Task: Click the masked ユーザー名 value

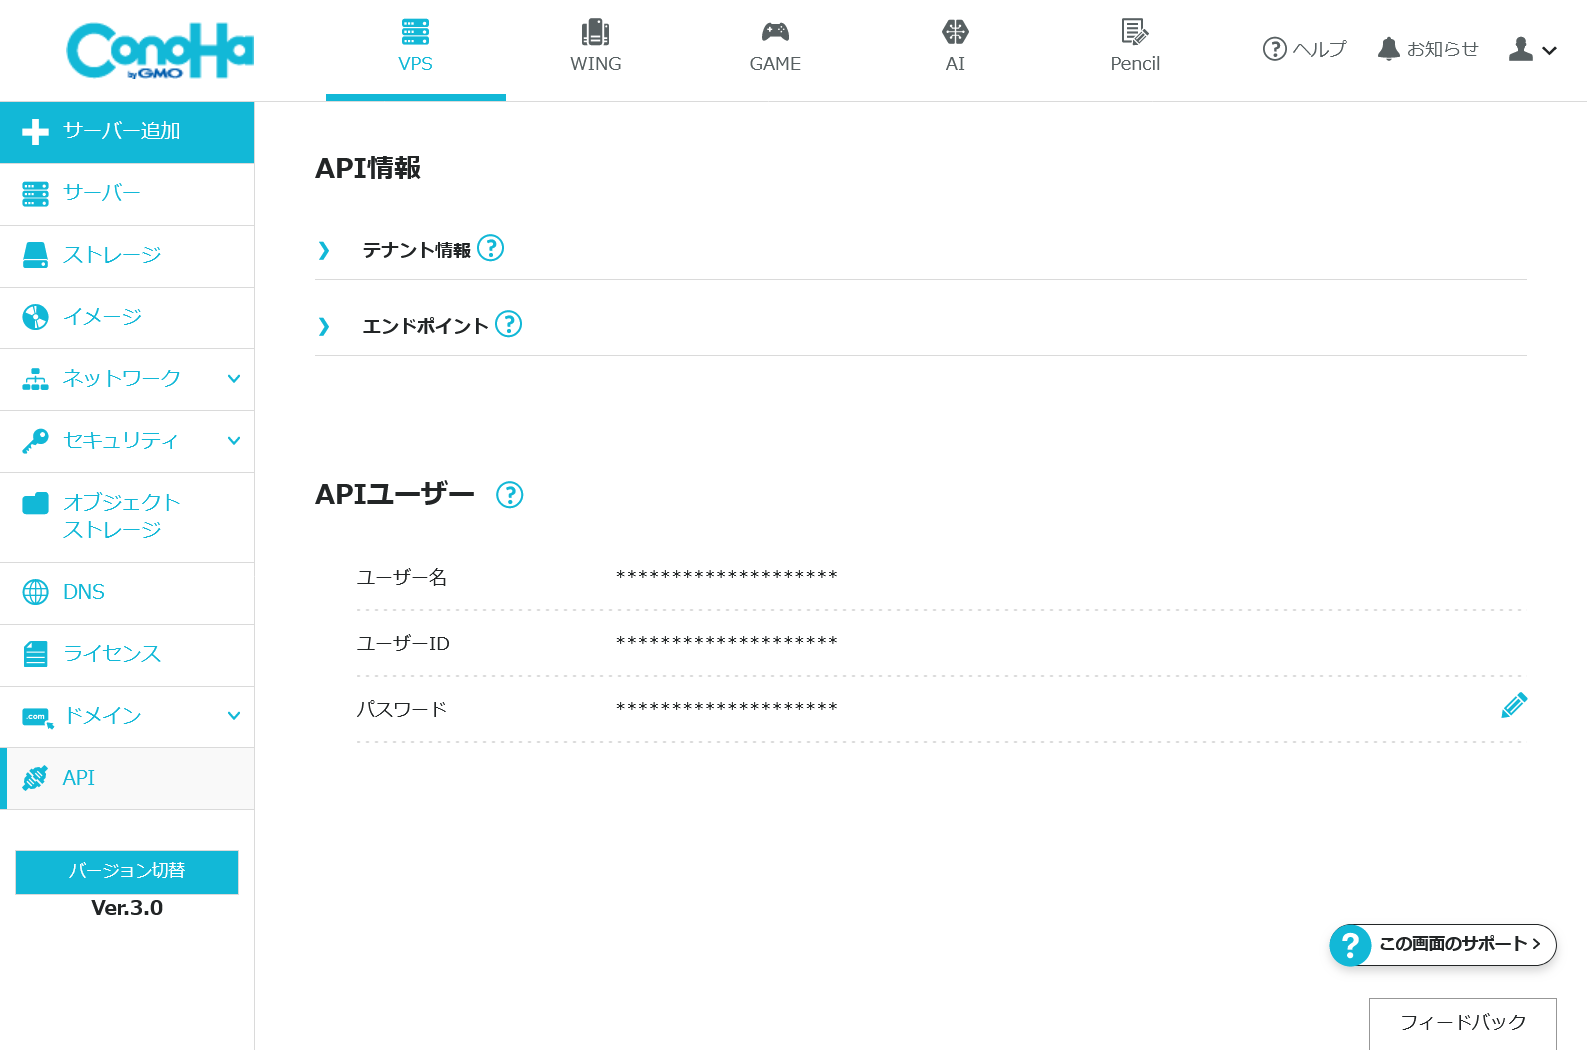Action: point(727,576)
